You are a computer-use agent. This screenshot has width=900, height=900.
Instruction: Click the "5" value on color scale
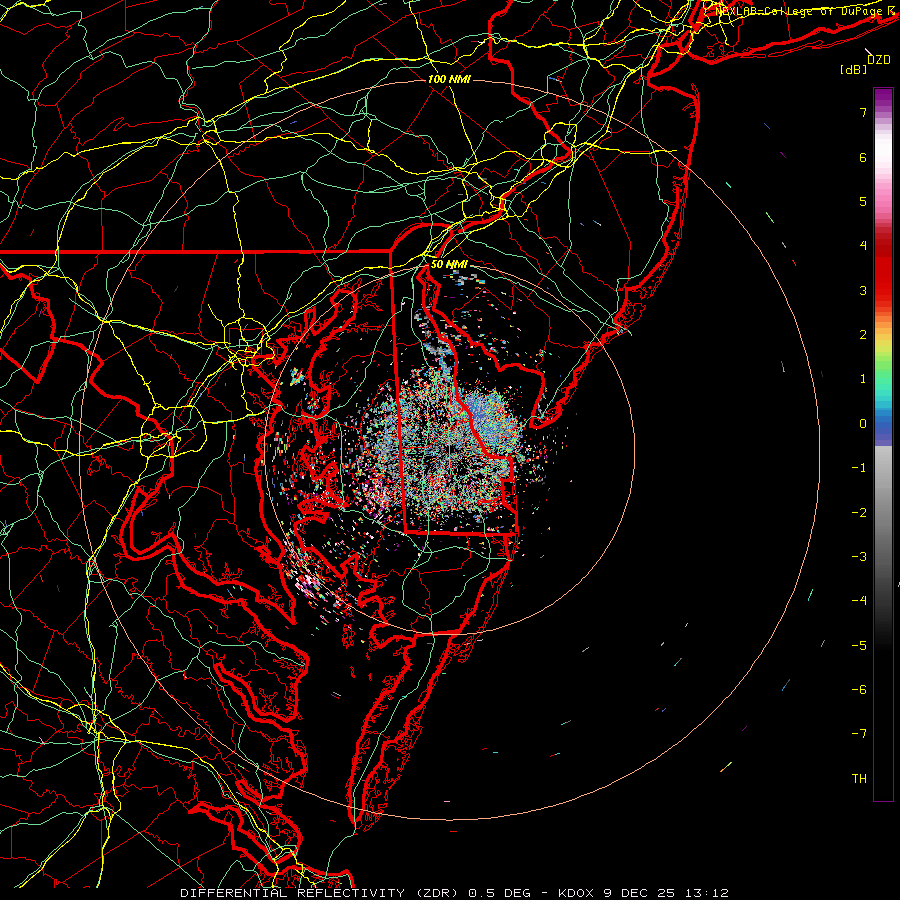coord(863,201)
